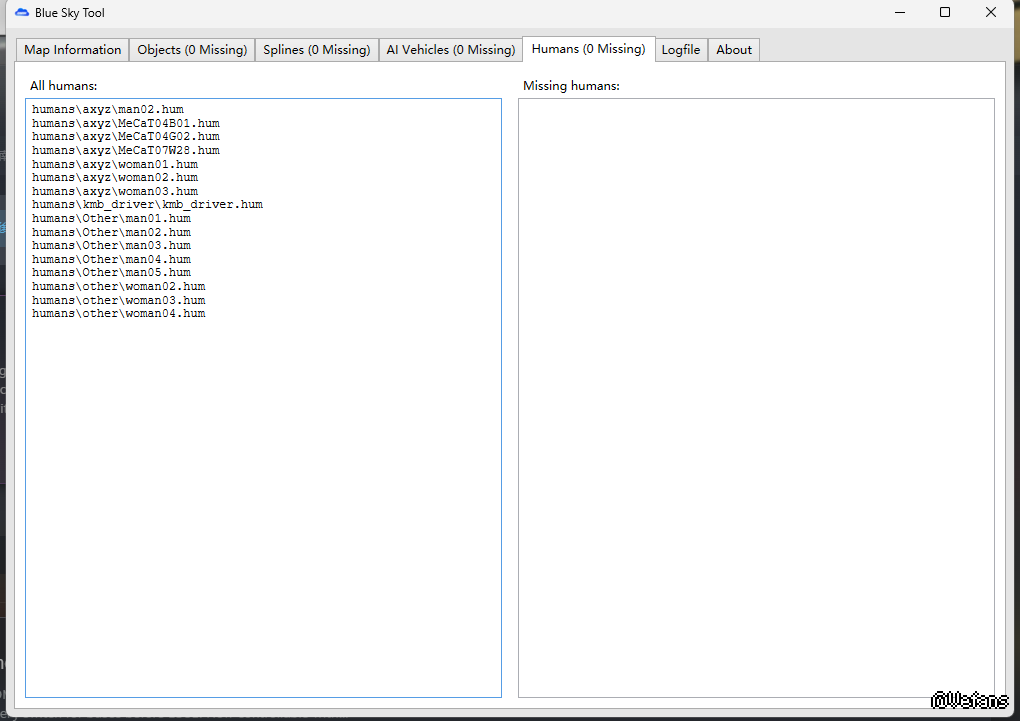Minimize the Blue Sky Tool window
The height and width of the screenshot is (721, 1020).
point(899,13)
